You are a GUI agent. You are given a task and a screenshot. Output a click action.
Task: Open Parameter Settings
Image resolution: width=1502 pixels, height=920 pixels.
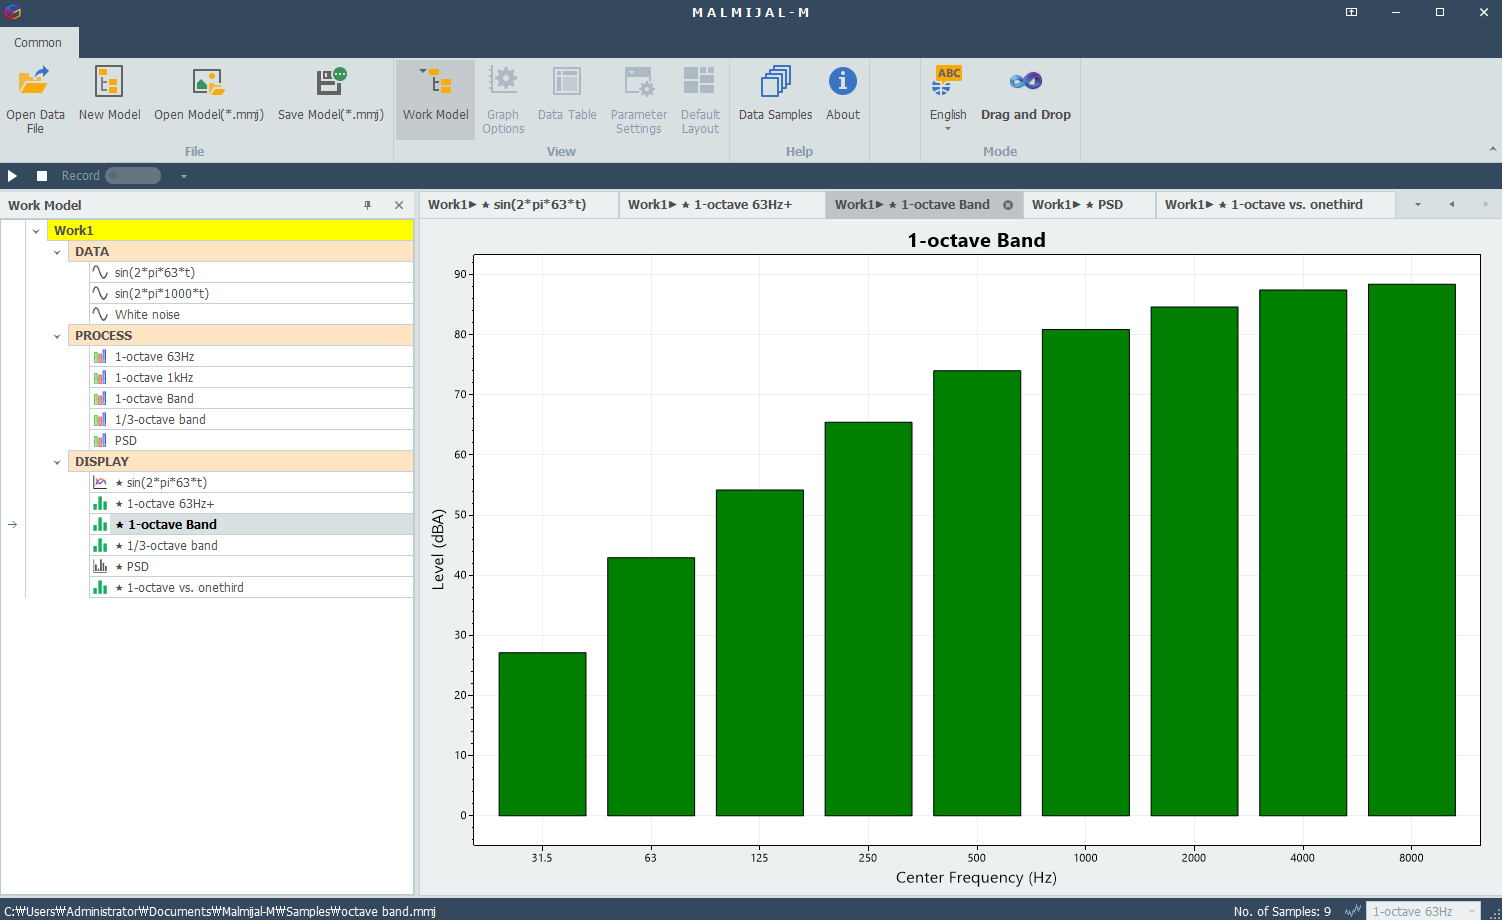click(639, 99)
